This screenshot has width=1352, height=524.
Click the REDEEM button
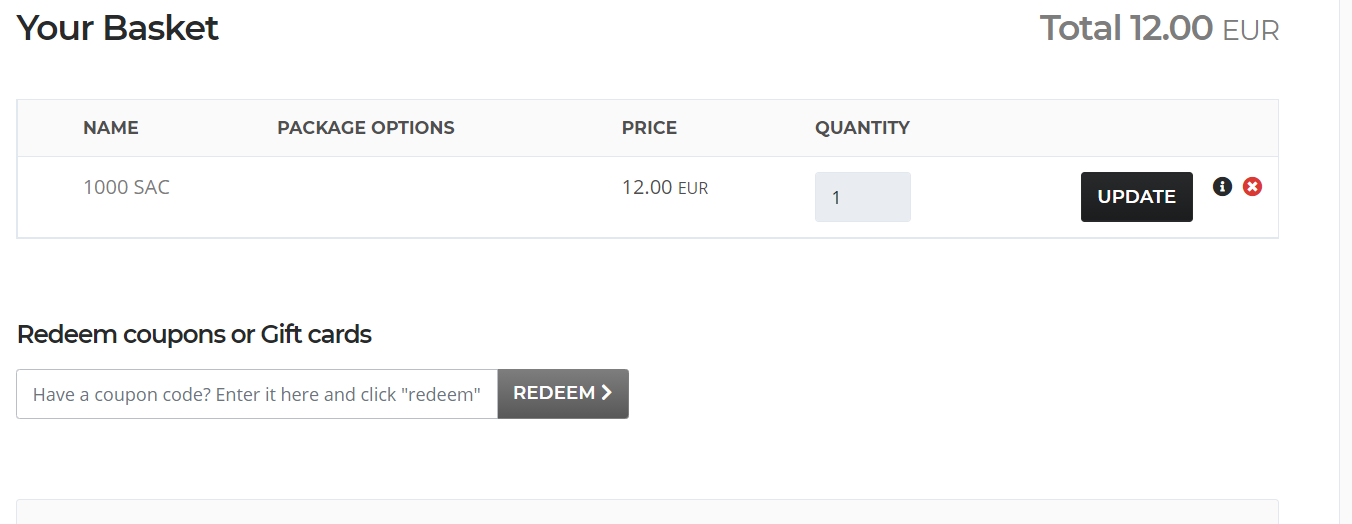(x=563, y=394)
